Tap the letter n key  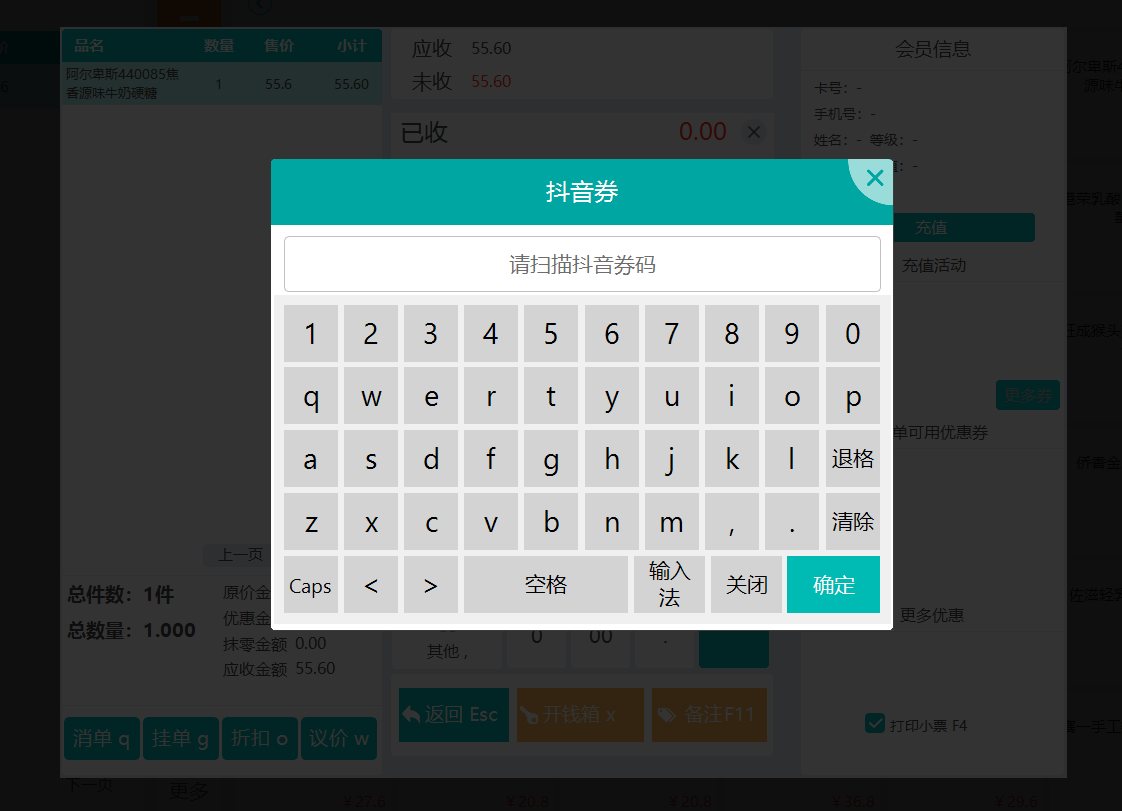pyautogui.click(x=612, y=522)
